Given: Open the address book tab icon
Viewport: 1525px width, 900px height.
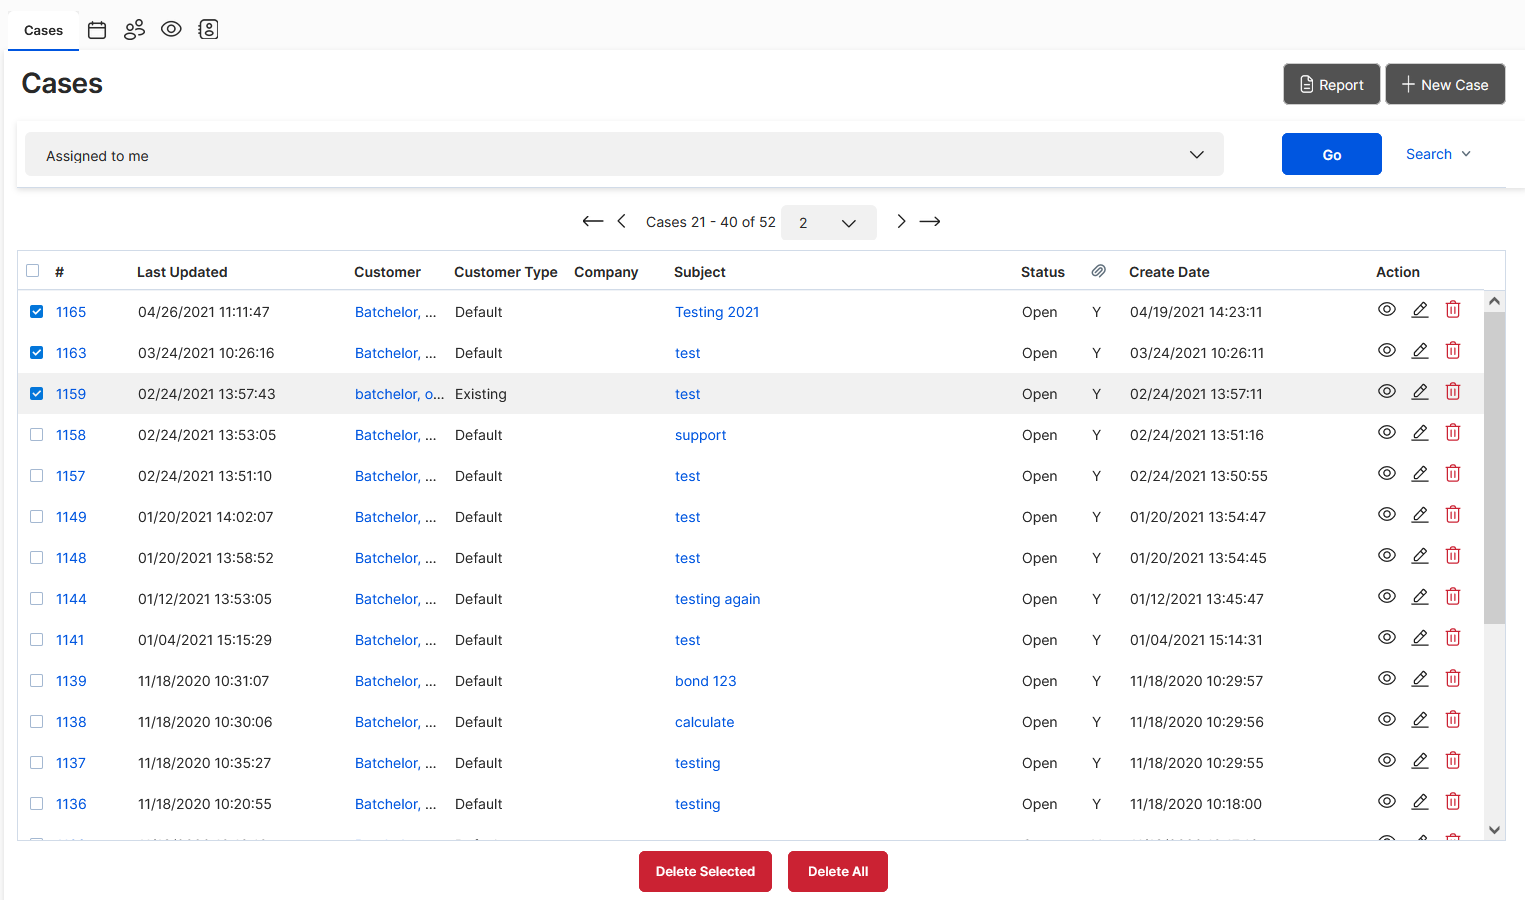Looking at the screenshot, I should point(208,29).
